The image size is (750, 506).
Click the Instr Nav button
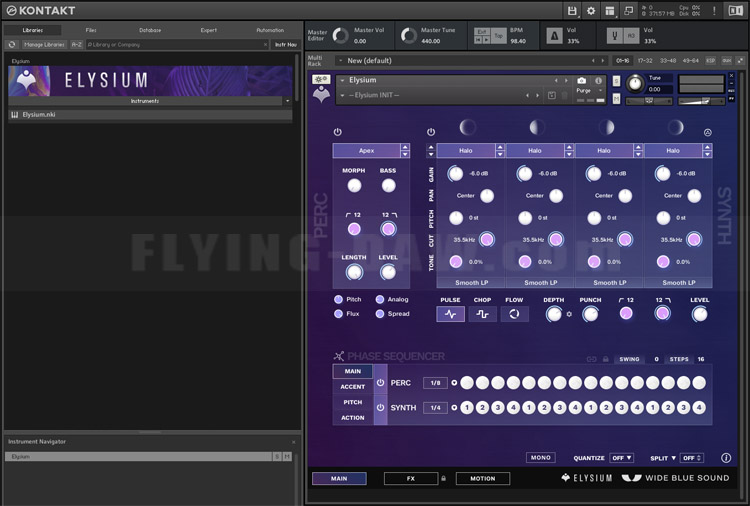click(286, 44)
